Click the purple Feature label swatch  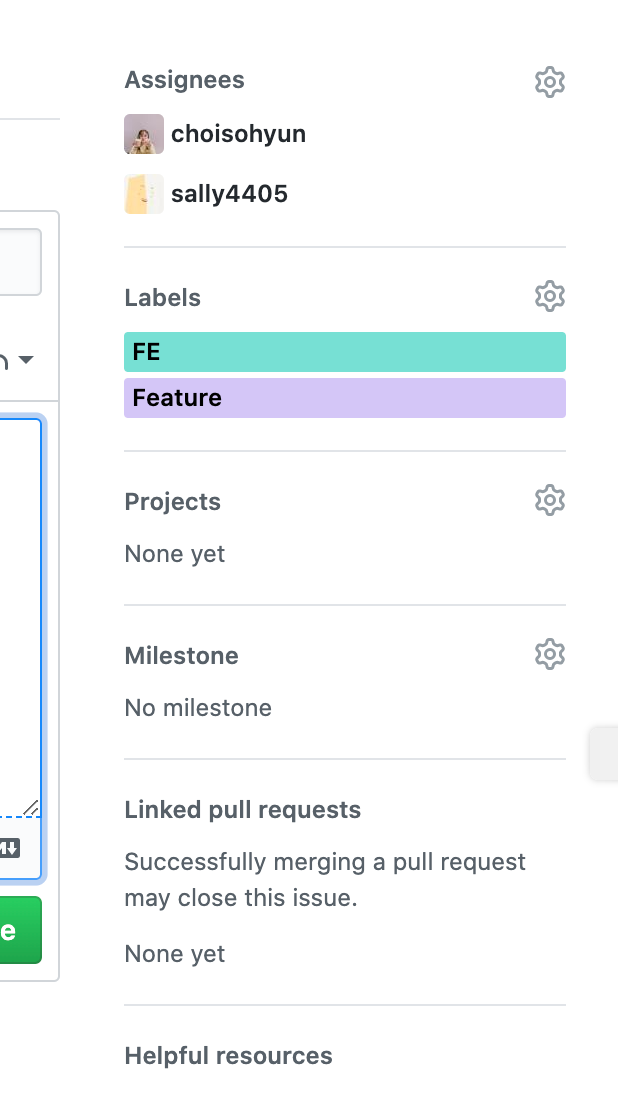pyautogui.click(x=344, y=397)
